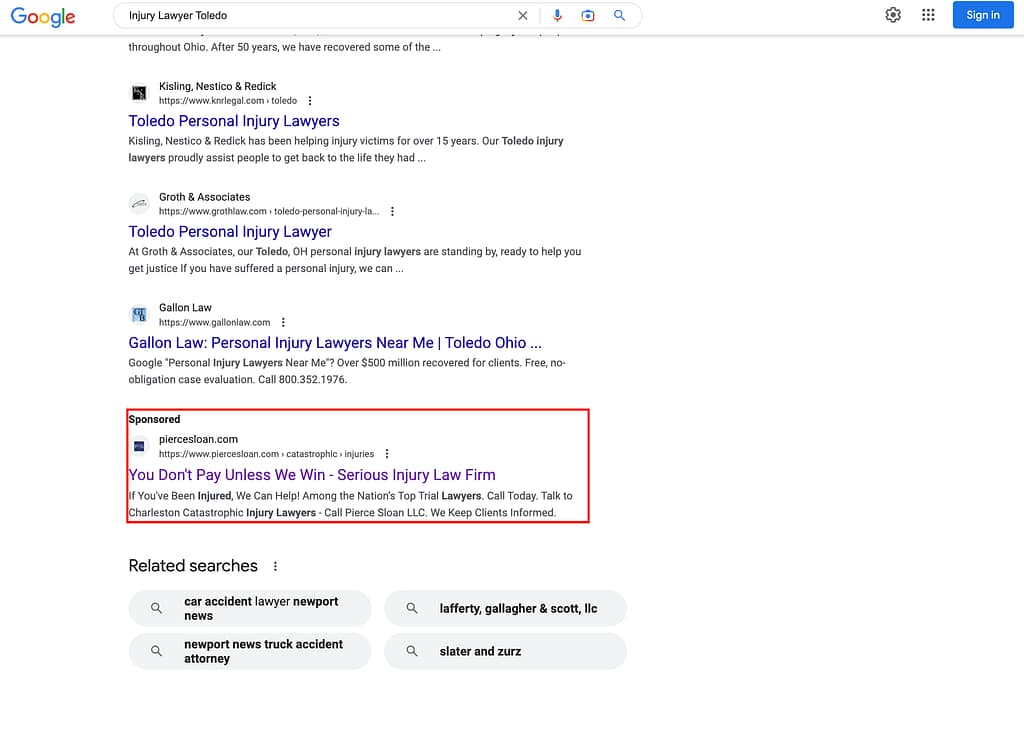Image resolution: width=1024 pixels, height=745 pixels.
Task: Search lafferty, gallagher & scott, llc suggestion
Action: click(505, 609)
